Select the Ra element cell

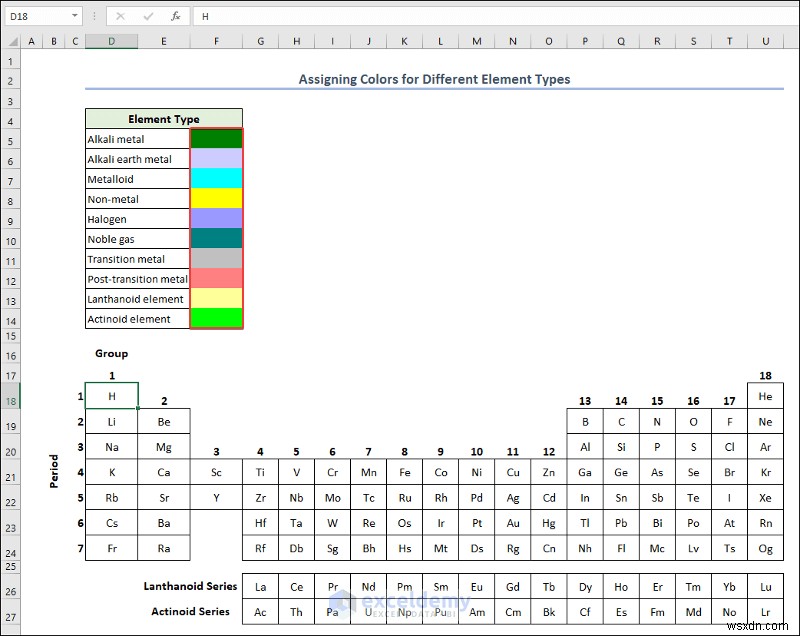click(164, 548)
